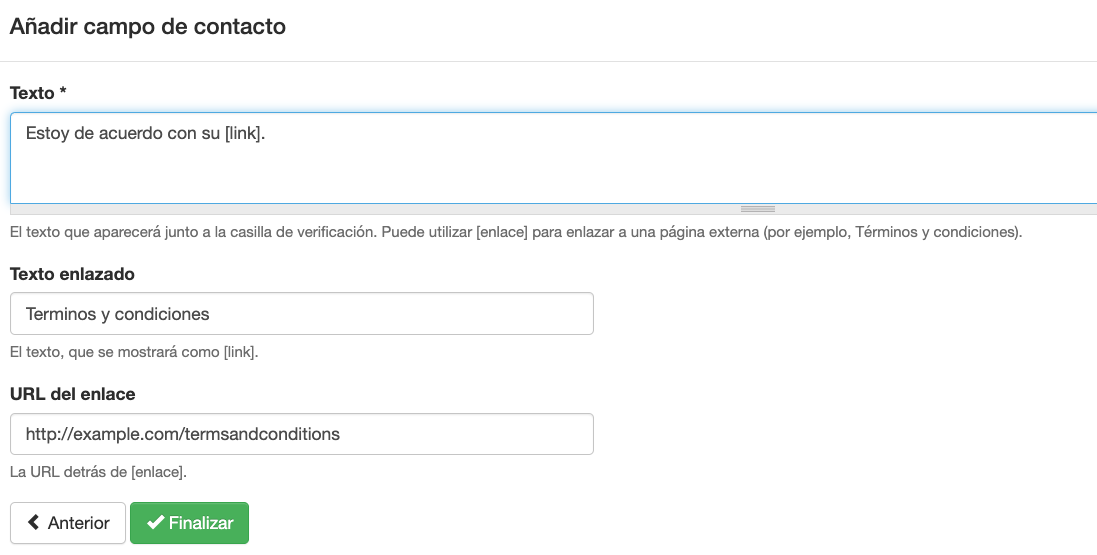Click the checkmark icon on Finalizar
The width and height of the screenshot is (1097, 555).
tap(155, 523)
